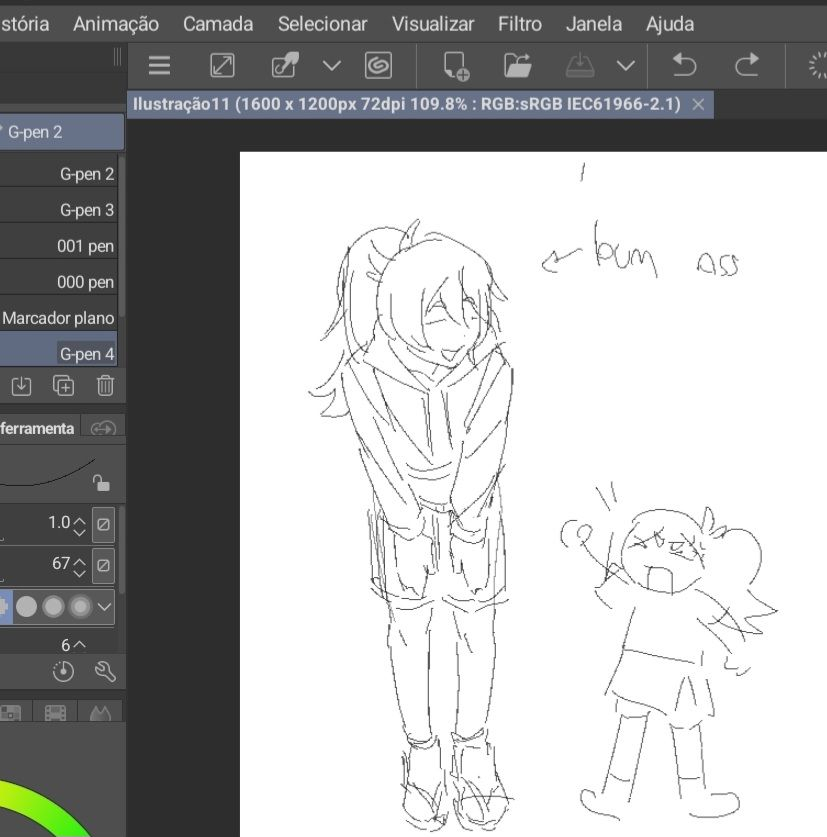
Task: Open the hamburger command bar menu
Action: coord(159,66)
